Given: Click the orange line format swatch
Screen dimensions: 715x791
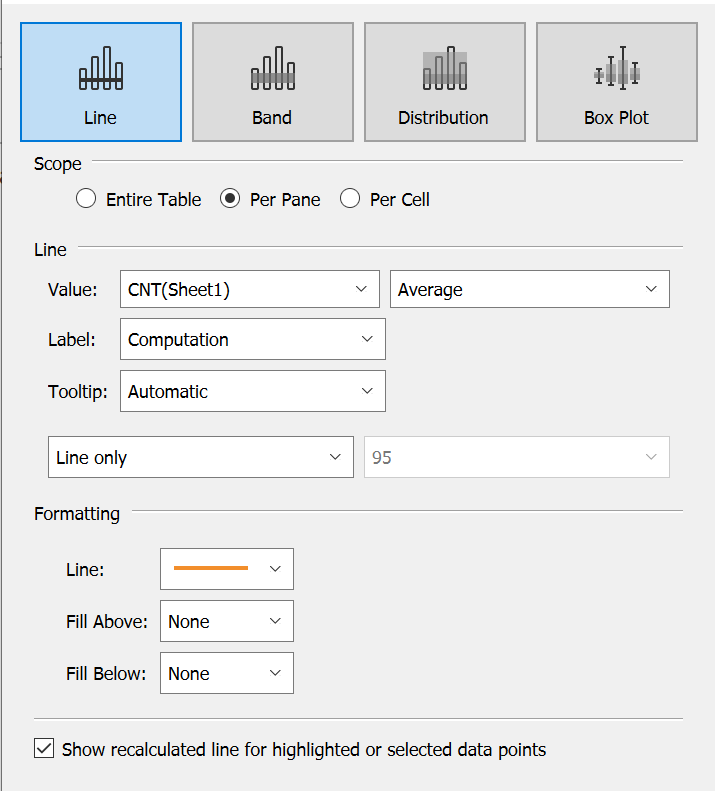Looking at the screenshot, I should (x=211, y=568).
